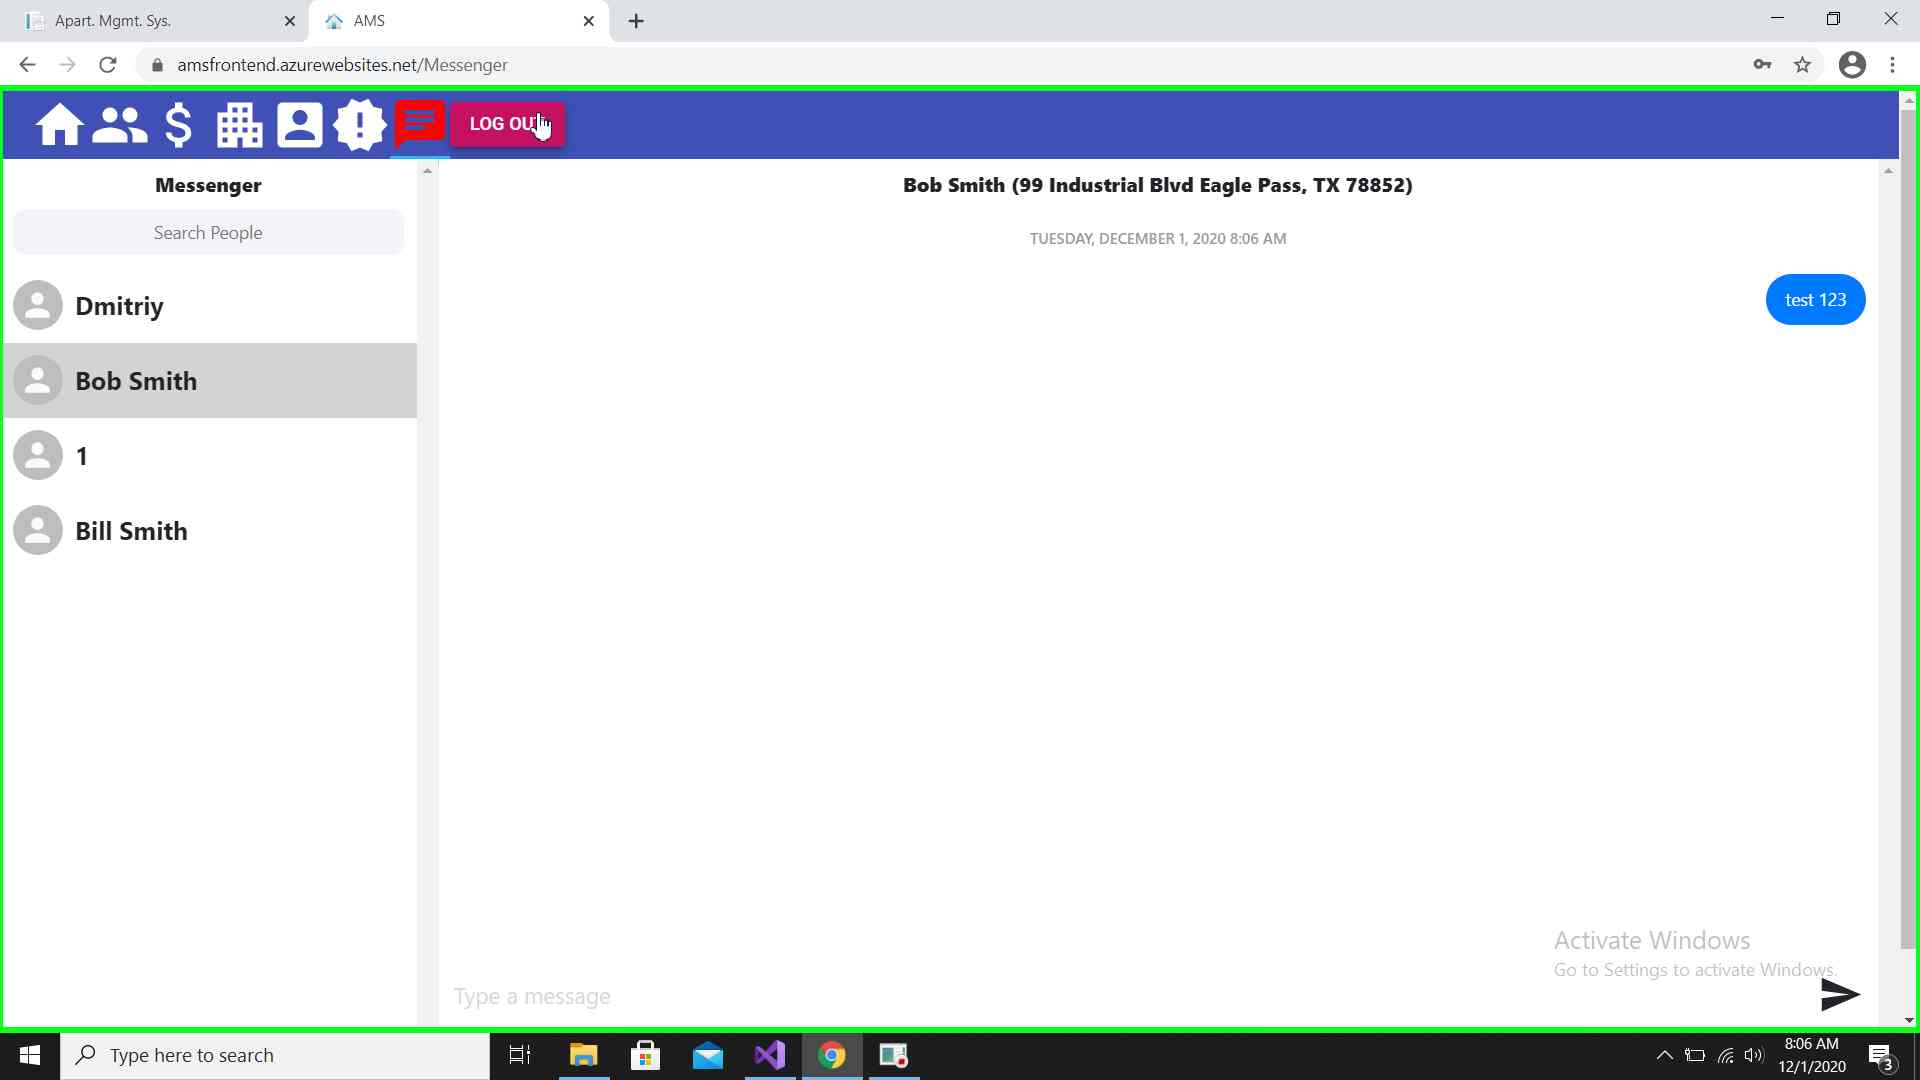
Task: Open Chrome profile avatar
Action: point(1852,65)
